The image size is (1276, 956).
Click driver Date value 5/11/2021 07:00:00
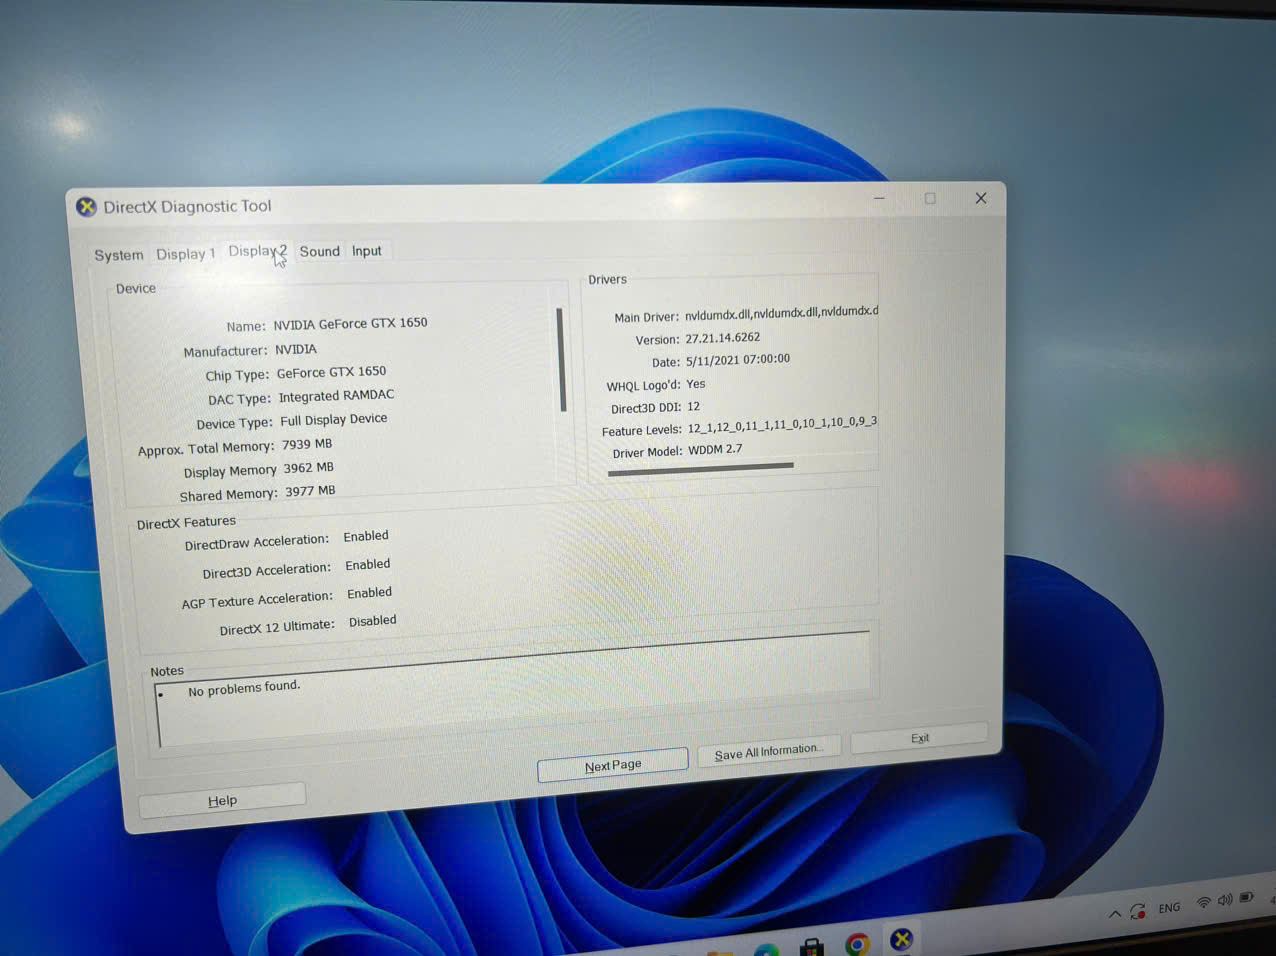[x=738, y=360]
